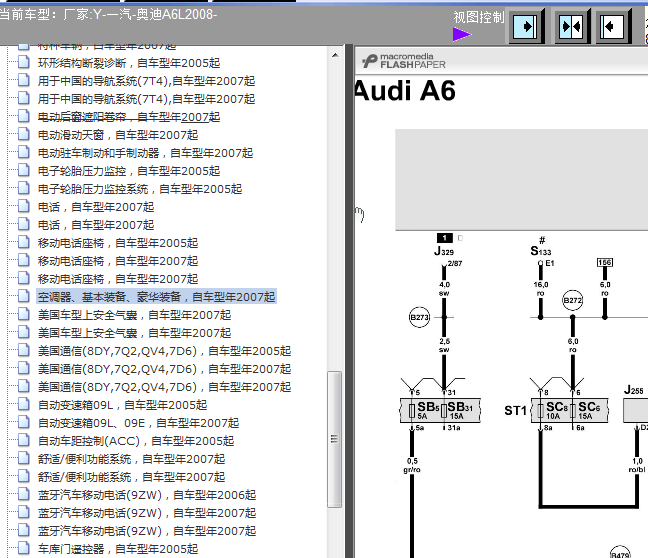This screenshot has width=648, height=558.
Task: Click the B273 connection node in diagram
Action: pos(419,317)
